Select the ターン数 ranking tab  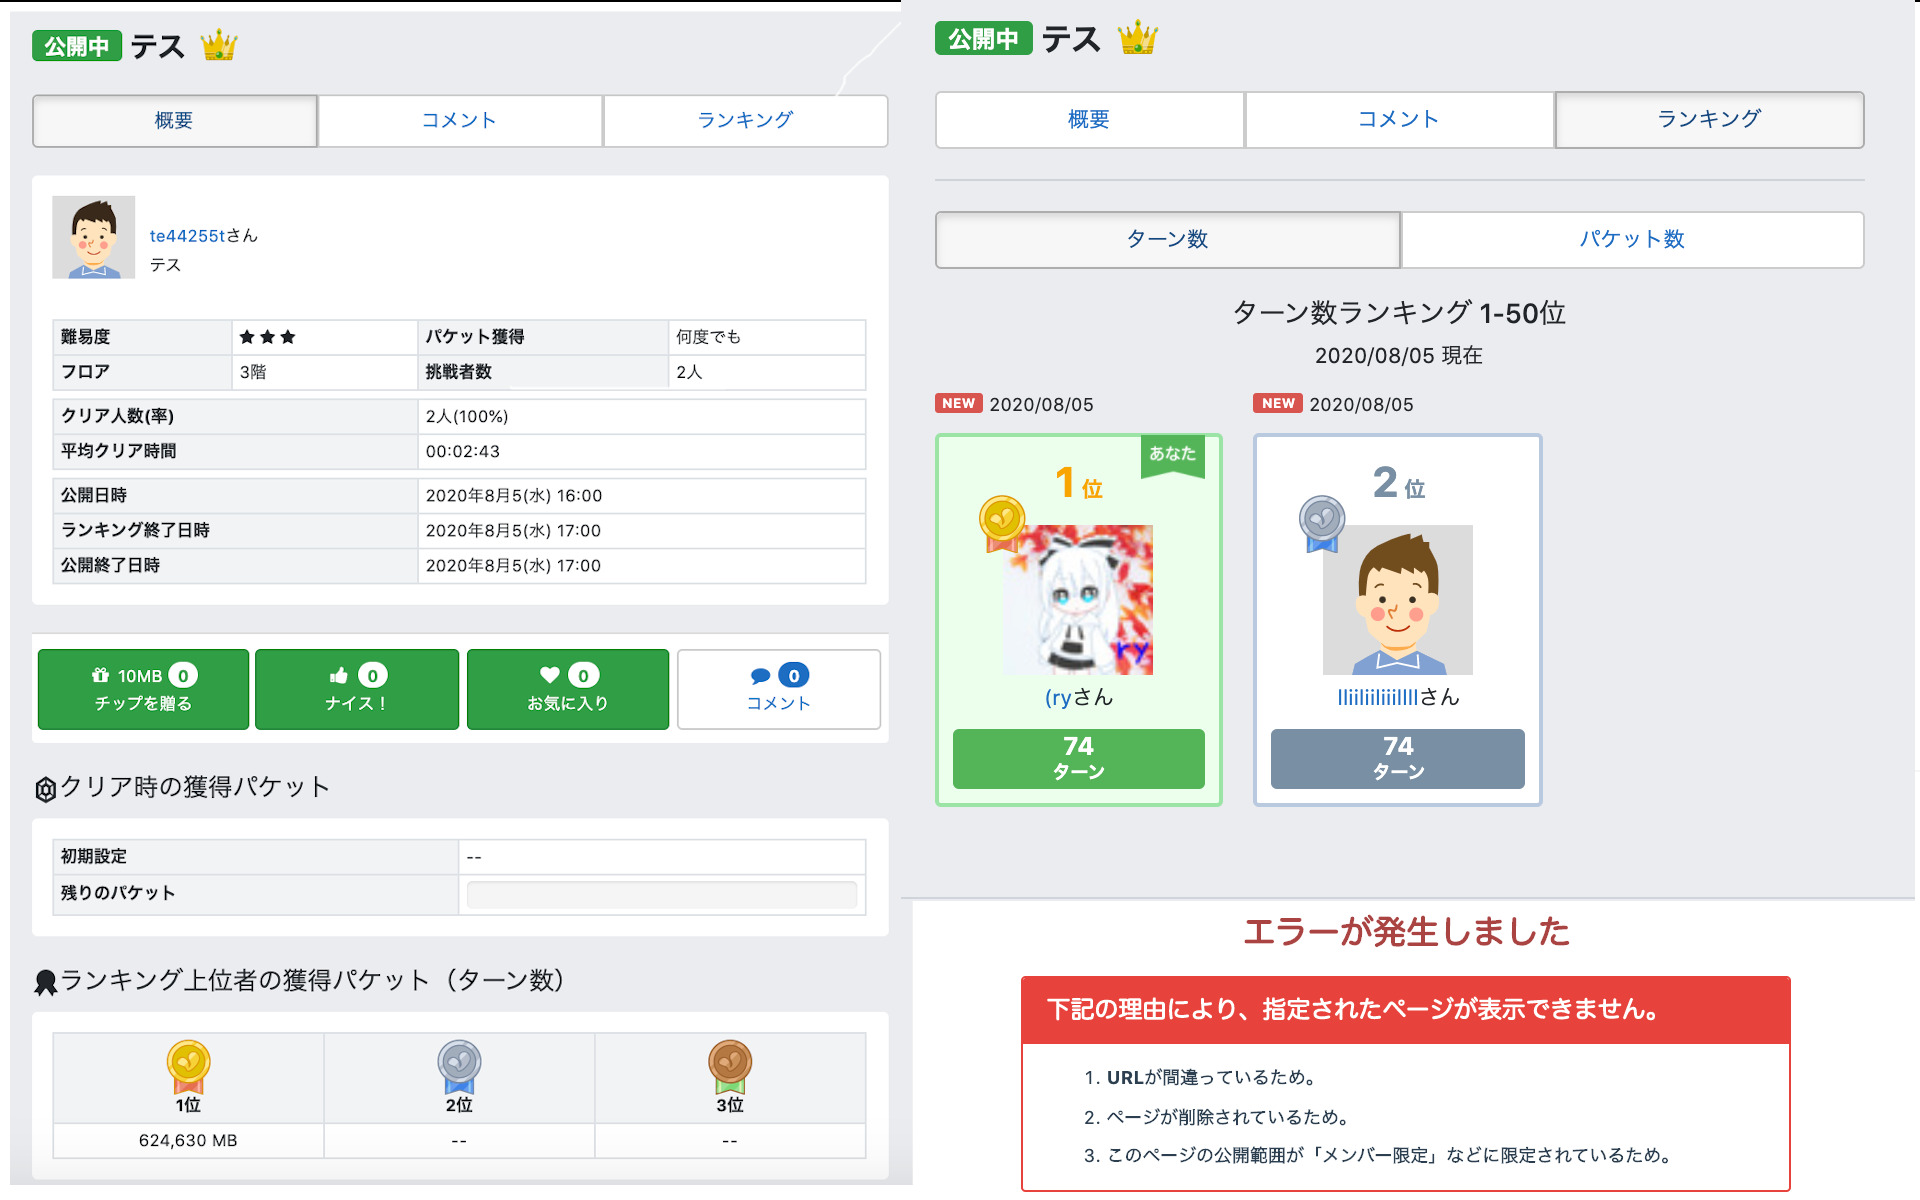pyautogui.click(x=1167, y=240)
